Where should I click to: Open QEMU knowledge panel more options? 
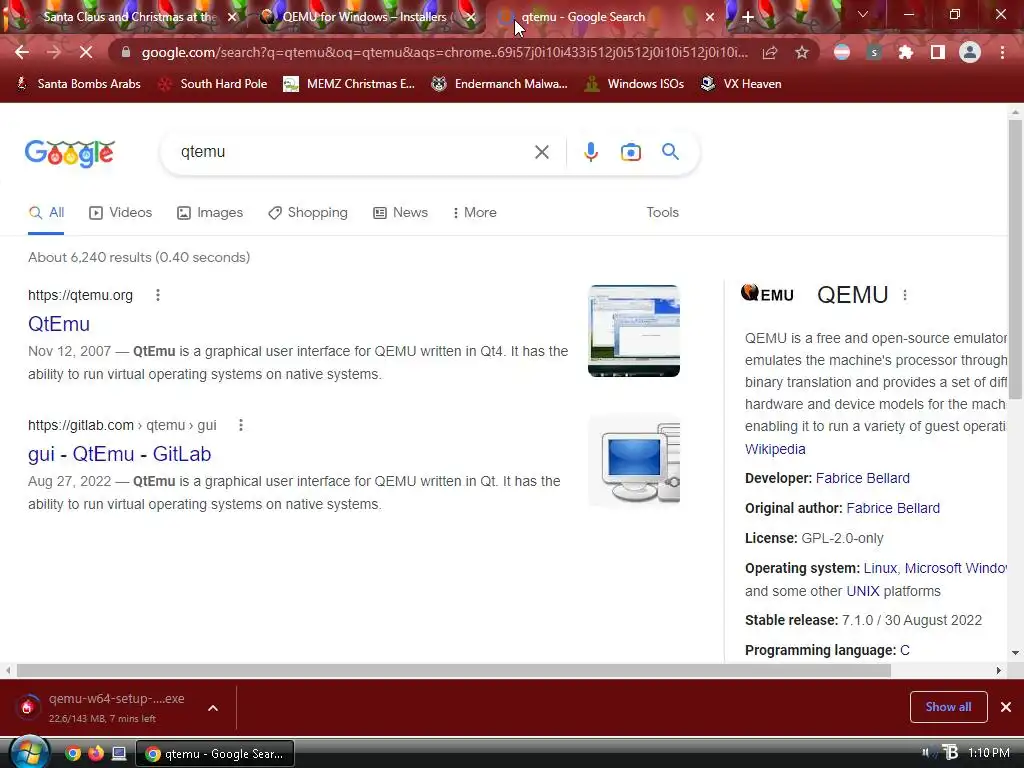click(904, 295)
